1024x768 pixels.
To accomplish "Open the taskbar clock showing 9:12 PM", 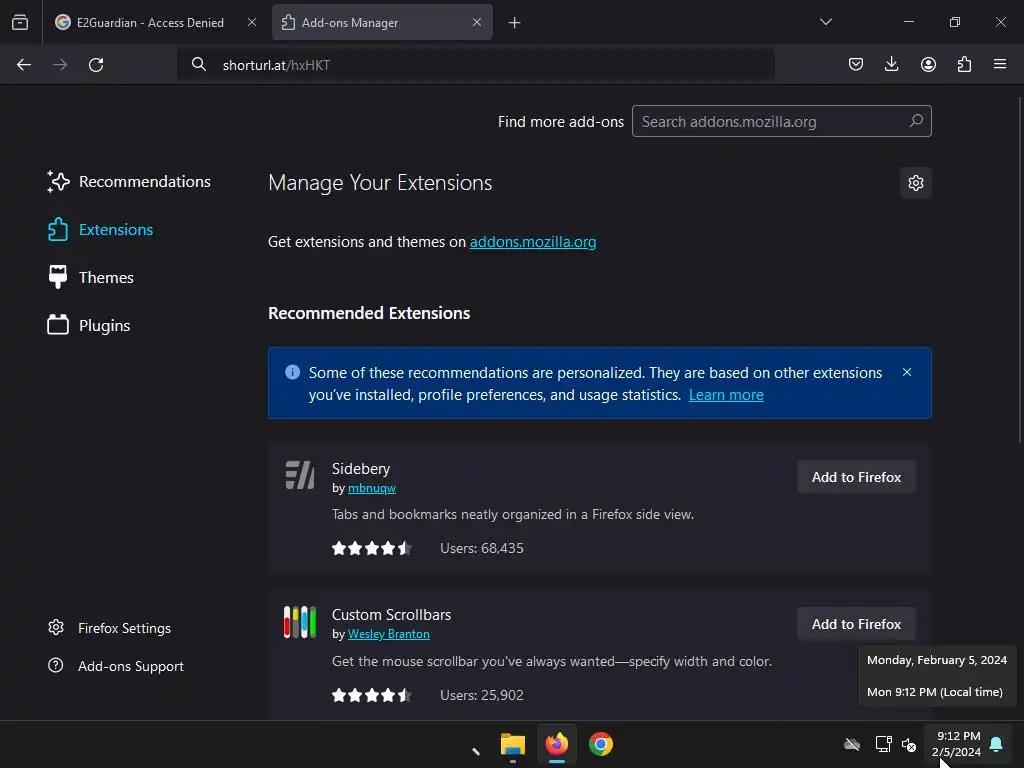I will pyautogui.click(x=956, y=744).
